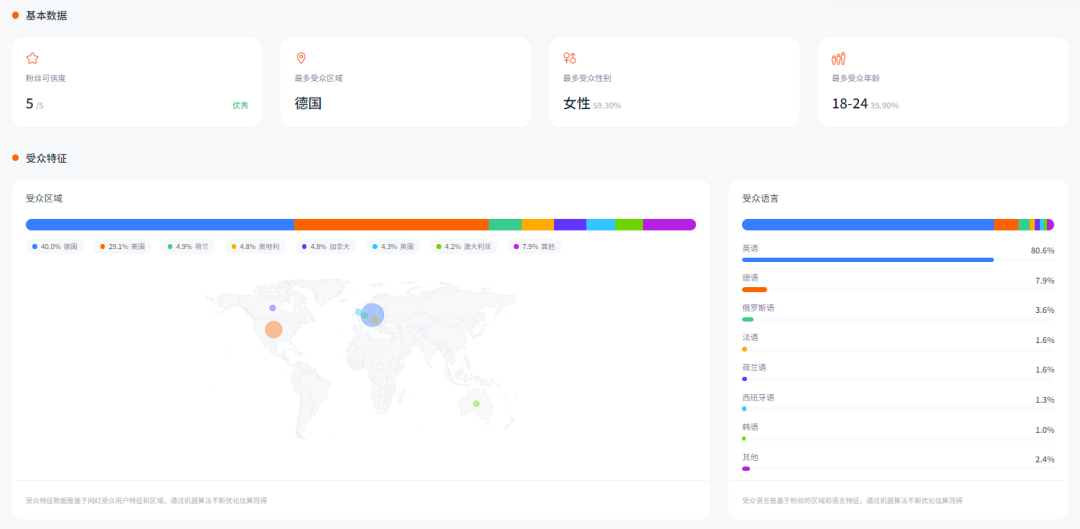Click the 受众特征 section heading
Viewport: 1080px width, 529px height.
(x=46, y=158)
